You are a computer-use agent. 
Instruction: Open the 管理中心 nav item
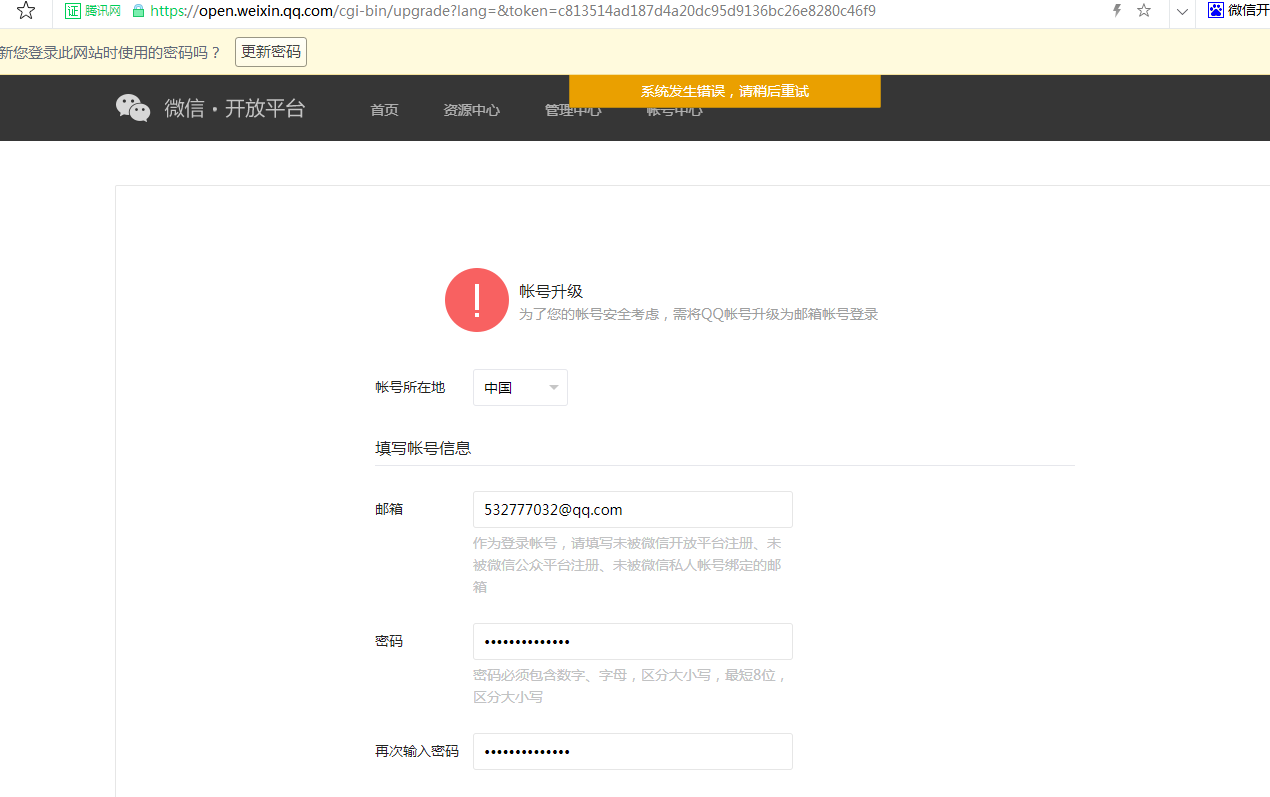point(573,111)
